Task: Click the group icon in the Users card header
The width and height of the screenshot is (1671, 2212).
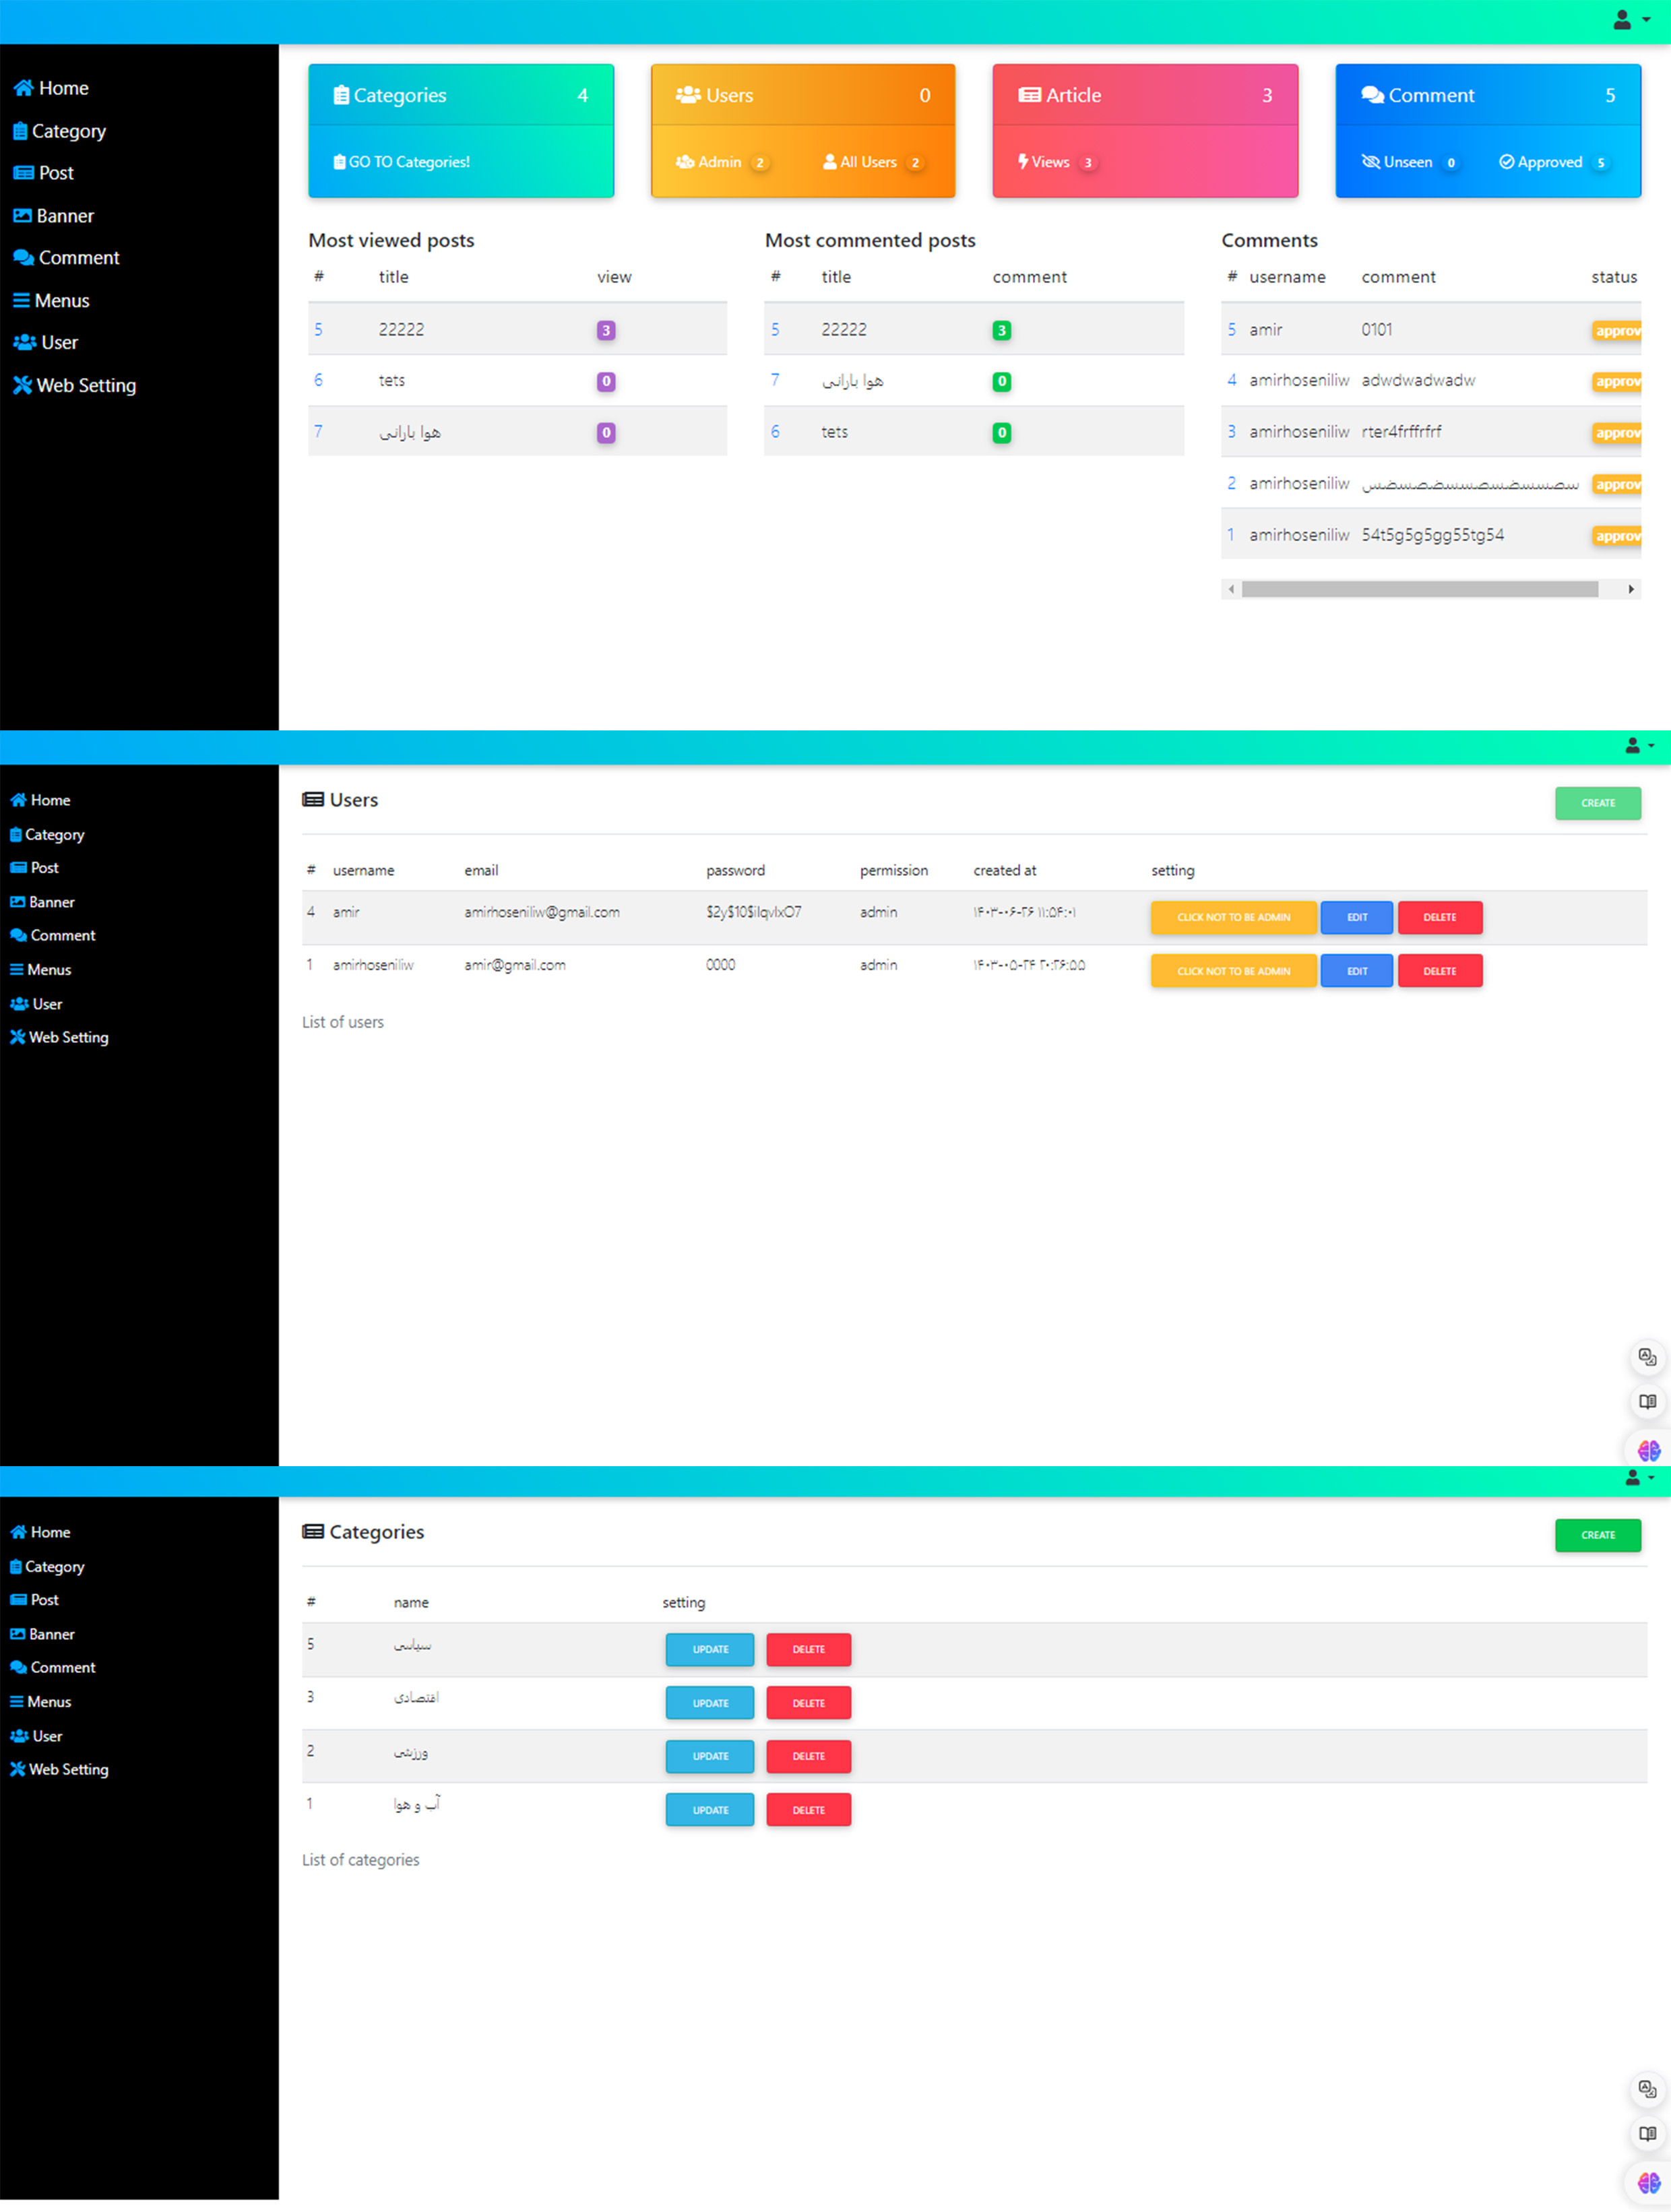Action: [688, 95]
